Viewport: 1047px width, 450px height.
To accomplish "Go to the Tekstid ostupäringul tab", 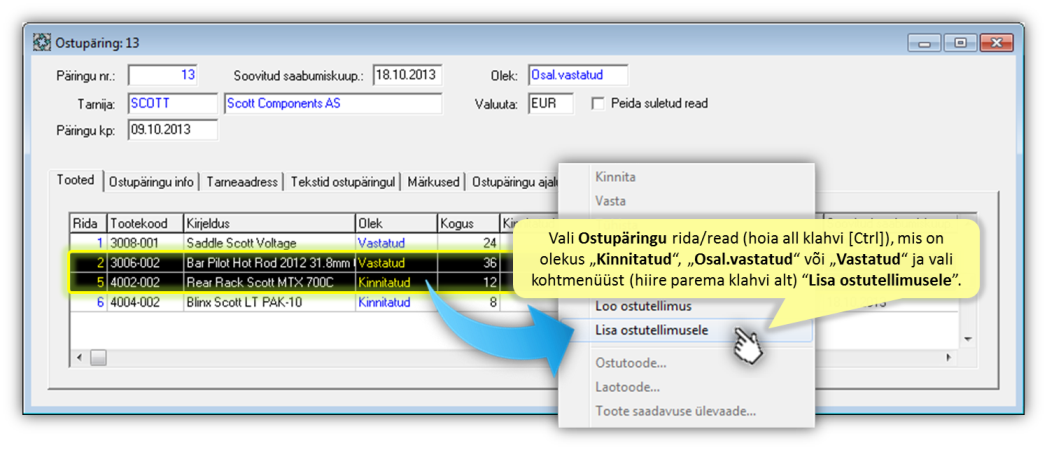I will pos(344,182).
